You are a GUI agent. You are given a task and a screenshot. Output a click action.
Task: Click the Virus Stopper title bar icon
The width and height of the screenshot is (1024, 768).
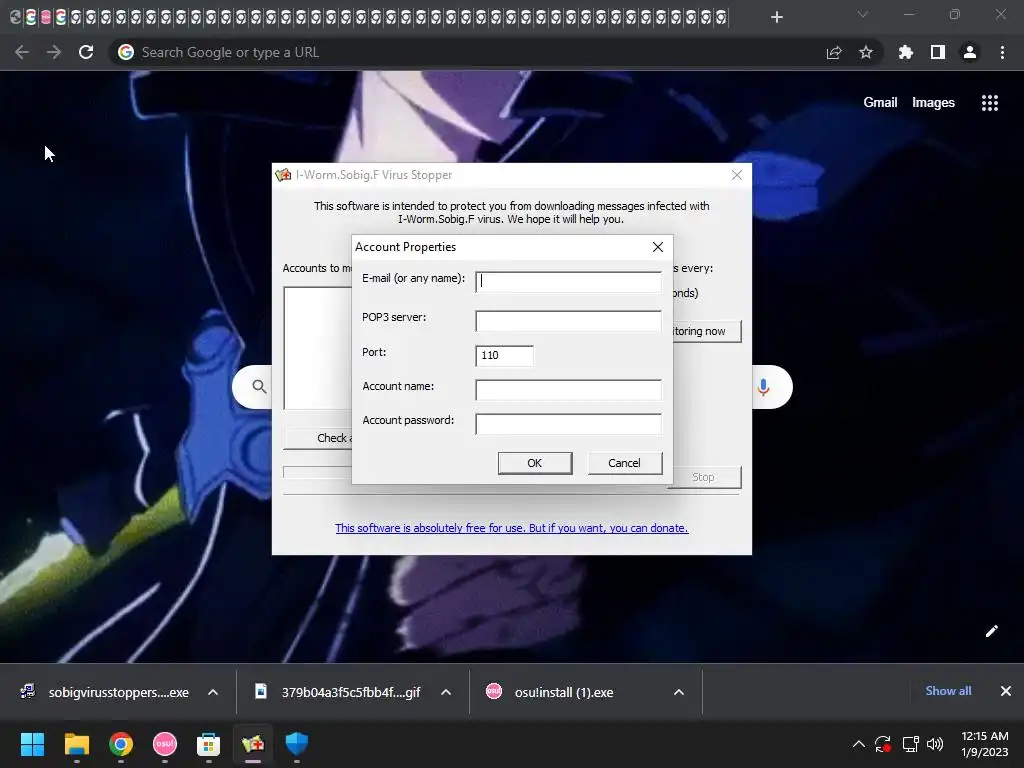tap(283, 175)
